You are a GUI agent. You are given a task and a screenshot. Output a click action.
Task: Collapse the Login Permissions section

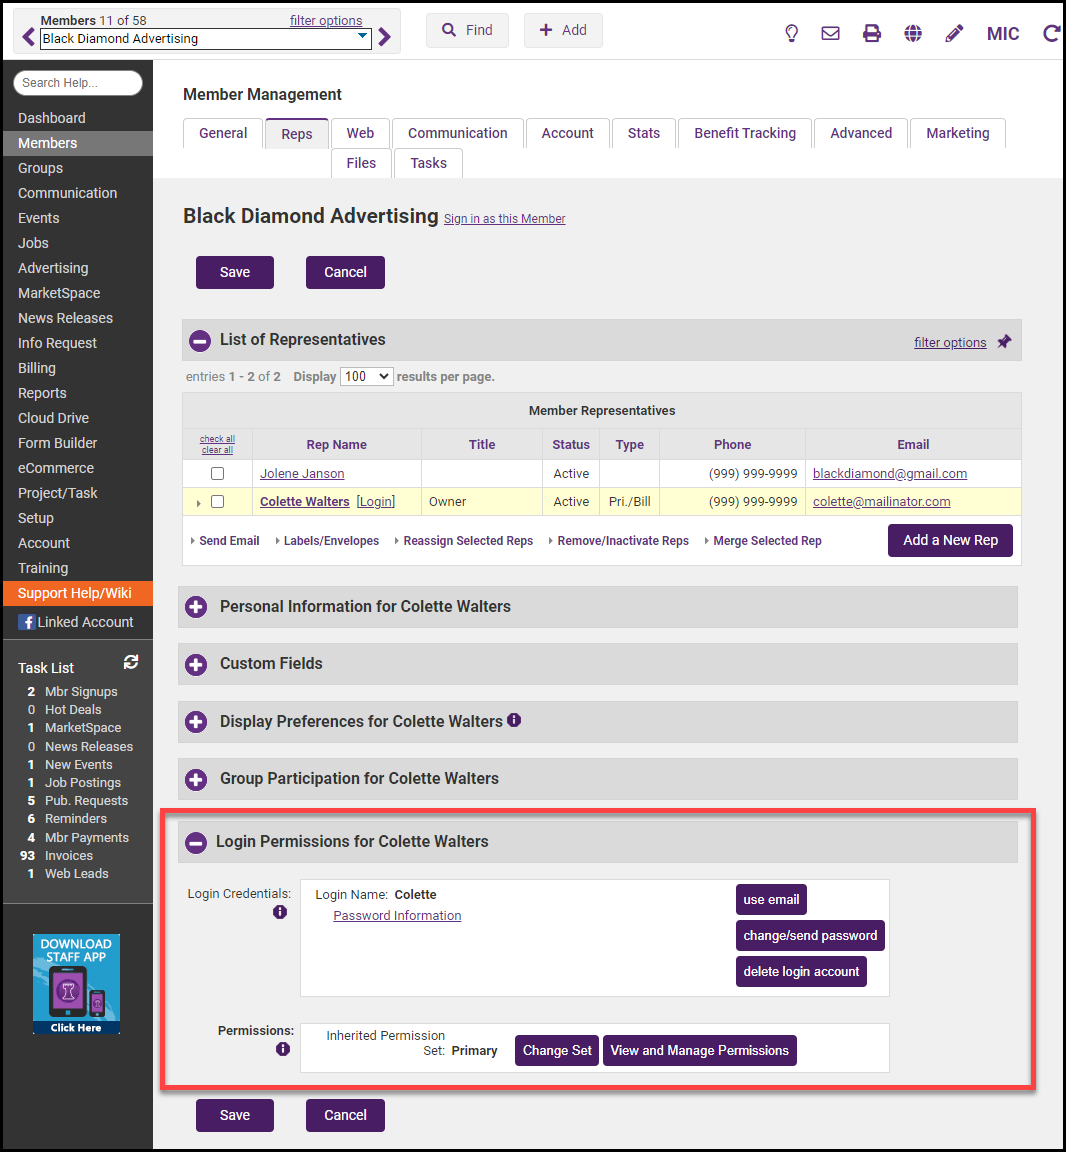coord(196,842)
